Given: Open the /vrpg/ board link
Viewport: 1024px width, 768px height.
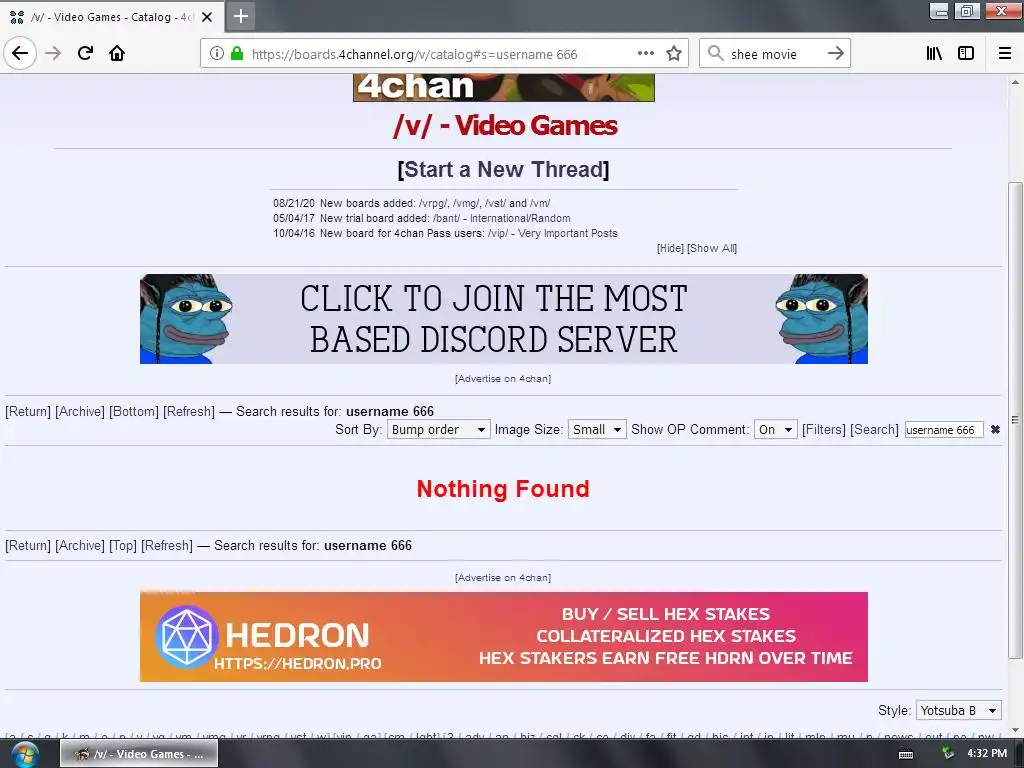Looking at the screenshot, I should (x=433, y=203).
